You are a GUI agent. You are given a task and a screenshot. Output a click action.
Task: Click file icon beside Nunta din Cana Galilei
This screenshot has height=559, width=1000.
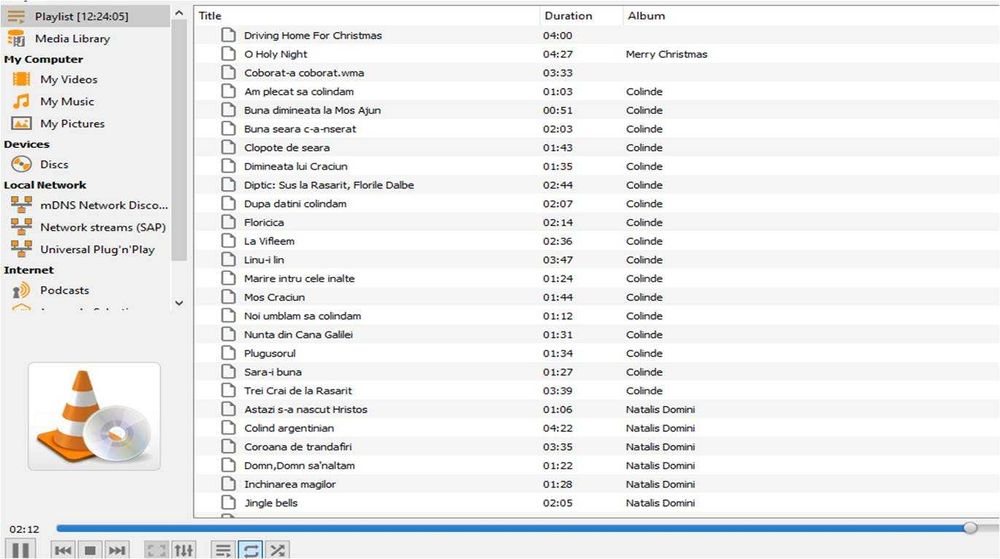coord(228,334)
